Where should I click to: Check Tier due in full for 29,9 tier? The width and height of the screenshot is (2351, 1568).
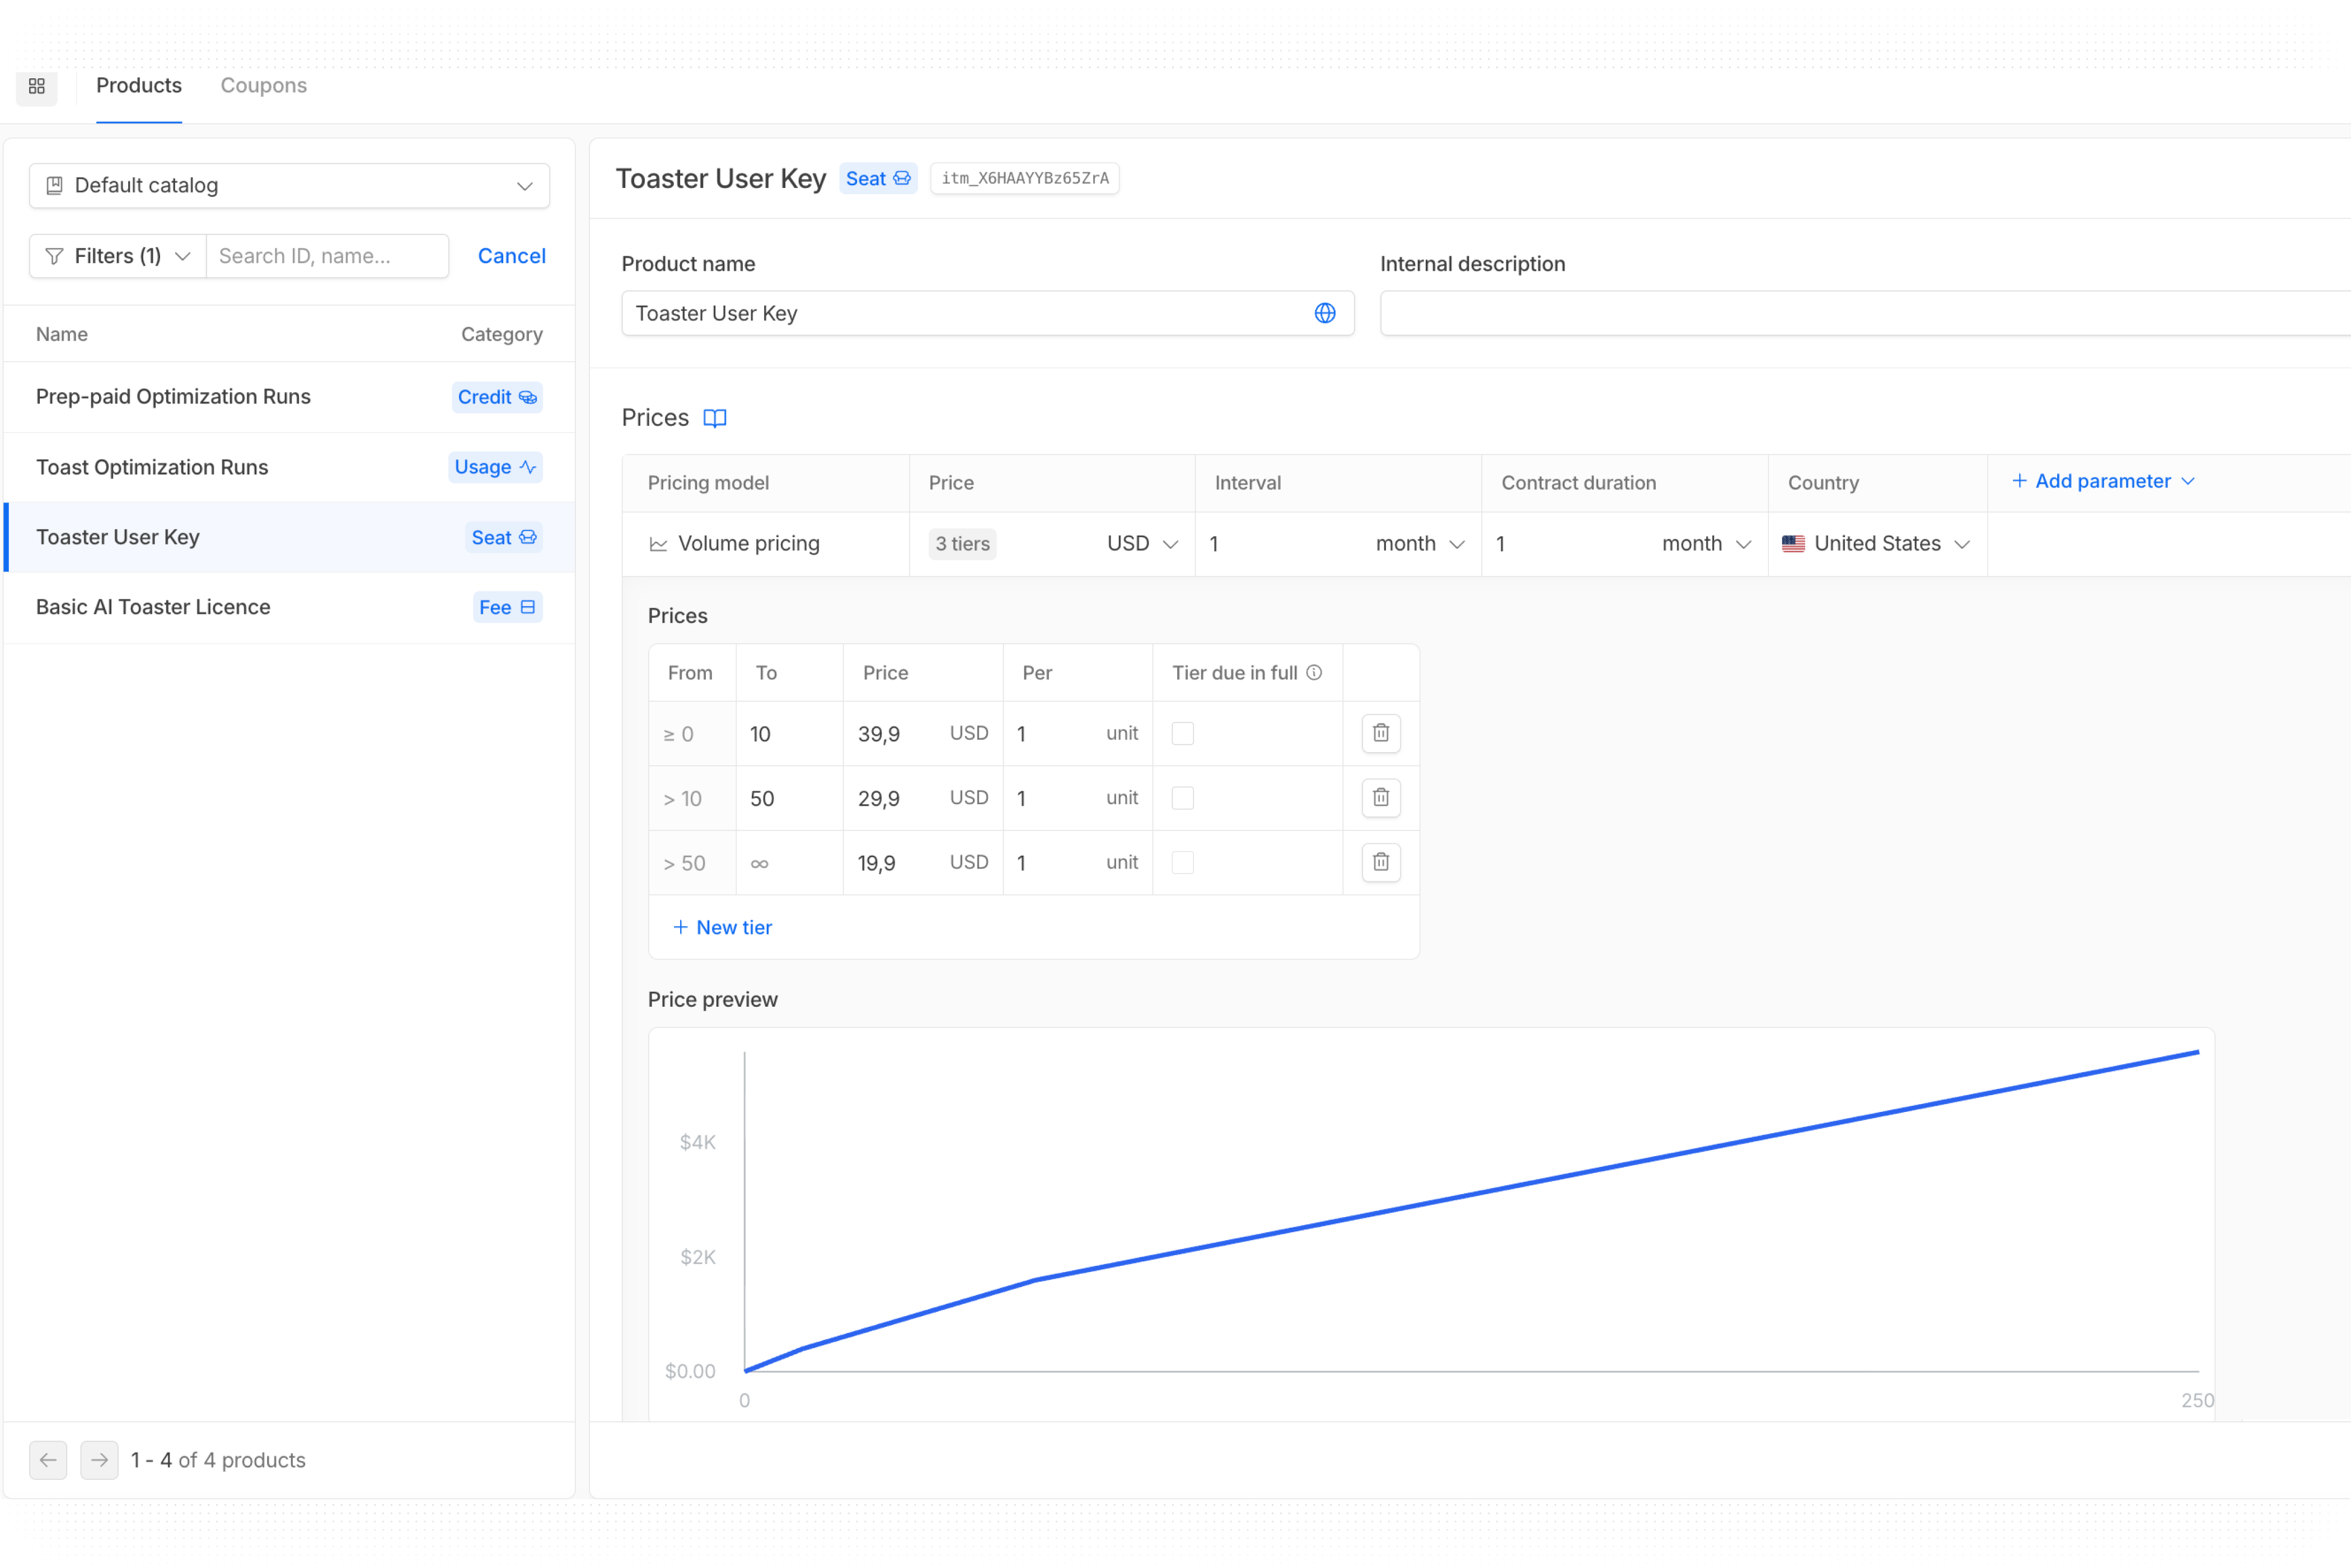(1182, 797)
